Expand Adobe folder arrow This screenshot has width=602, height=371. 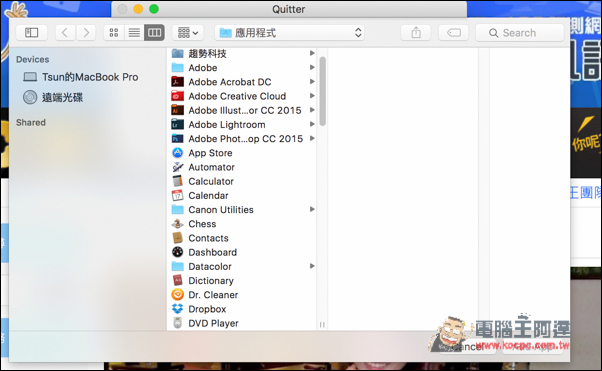click(312, 67)
